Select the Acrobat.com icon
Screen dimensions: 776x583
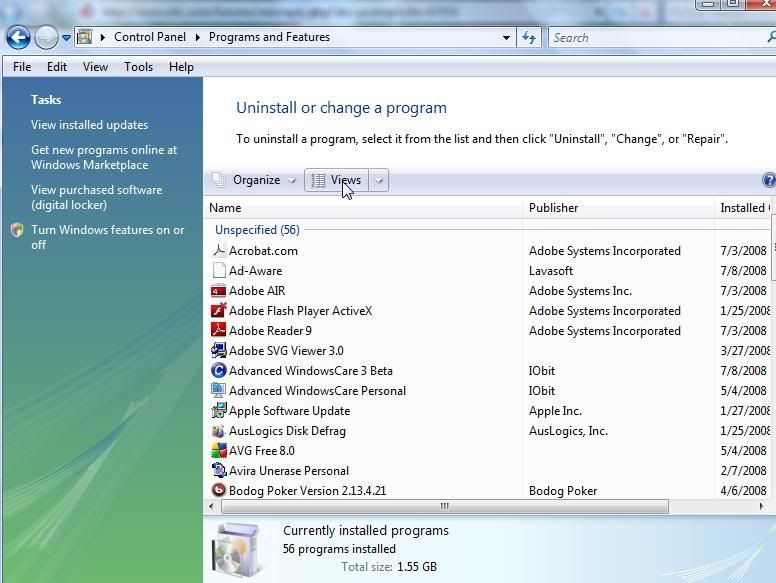pyautogui.click(x=218, y=250)
